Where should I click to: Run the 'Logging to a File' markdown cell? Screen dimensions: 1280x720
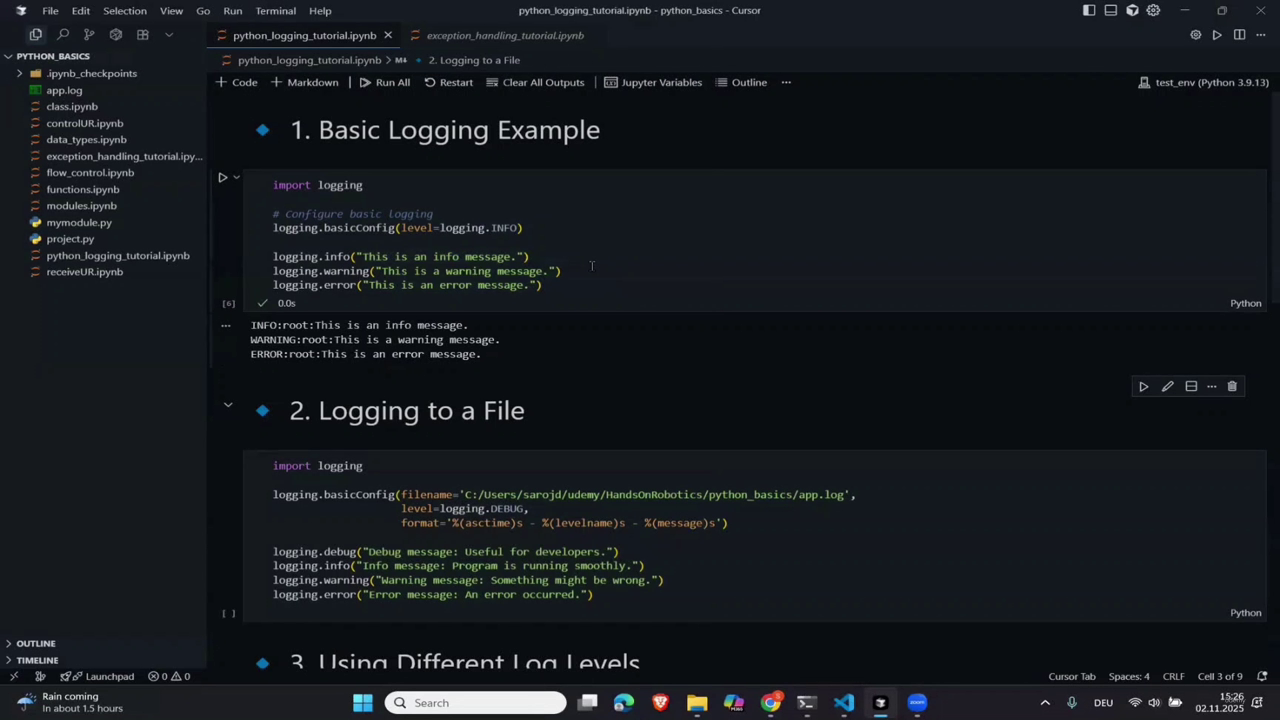coord(1144,387)
